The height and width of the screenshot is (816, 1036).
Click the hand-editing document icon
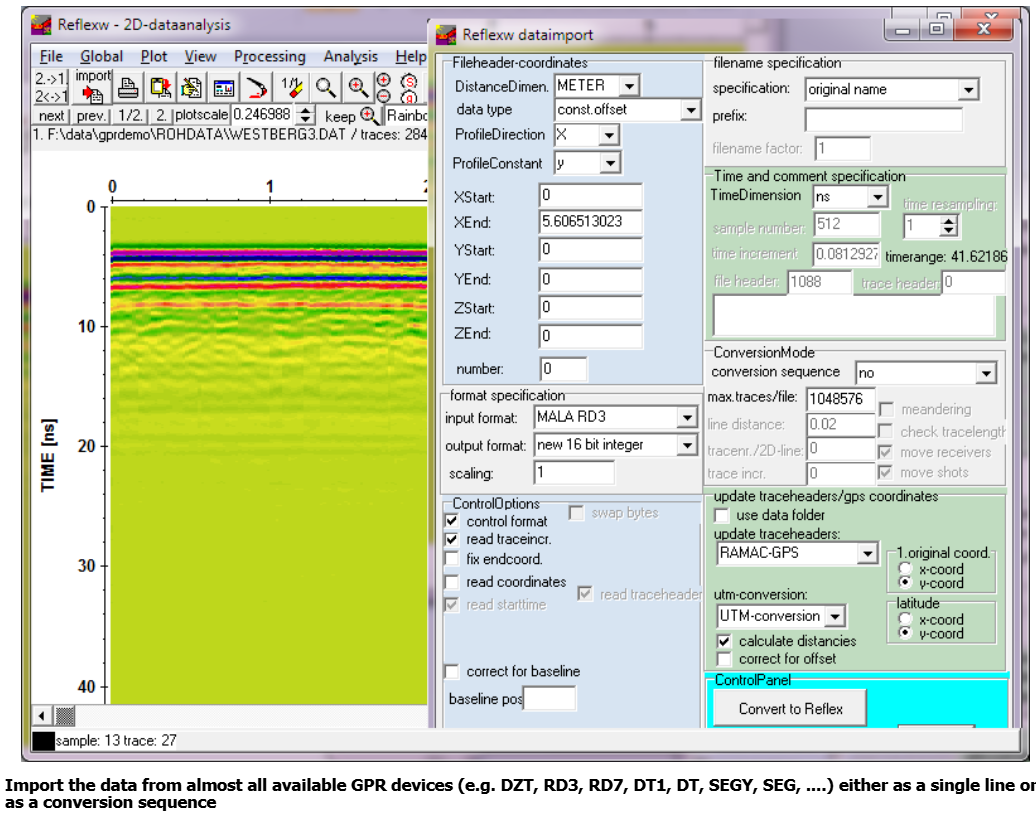coord(191,87)
